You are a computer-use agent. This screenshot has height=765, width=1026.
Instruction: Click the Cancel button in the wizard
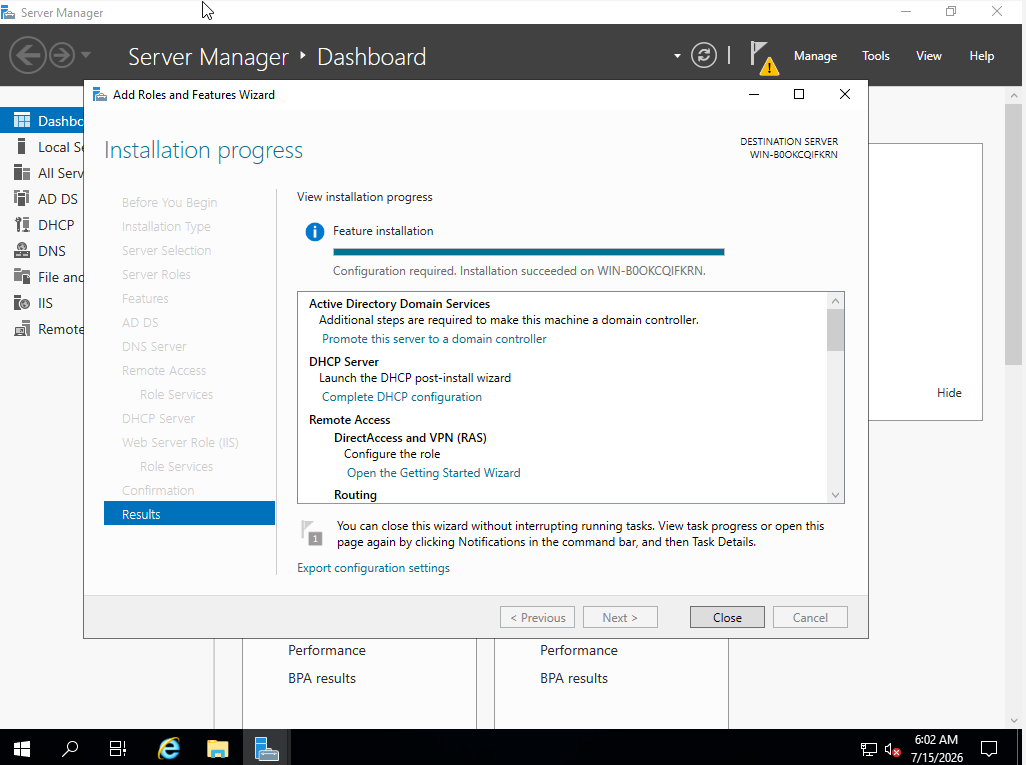(810, 617)
